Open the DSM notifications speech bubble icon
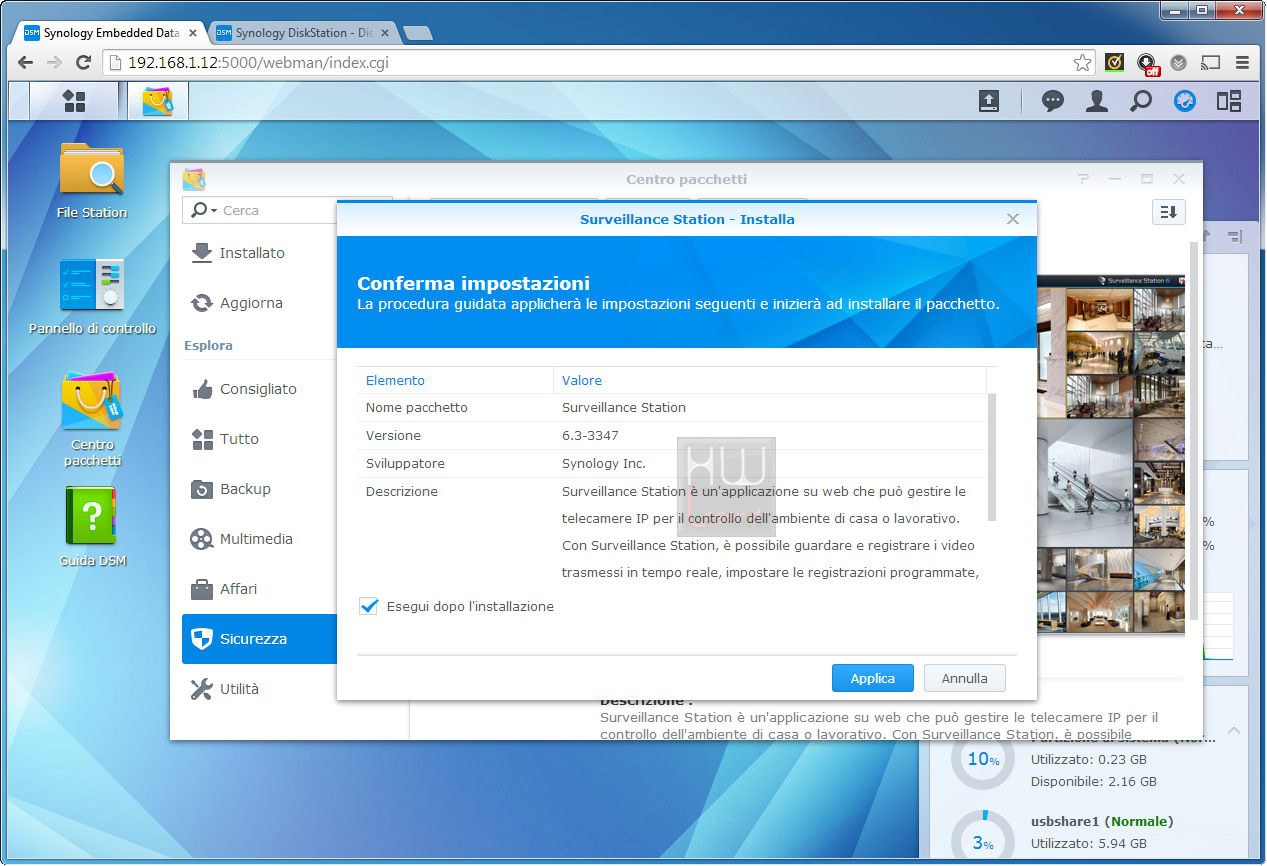Viewport: 1267px width, 866px height. tap(1052, 101)
